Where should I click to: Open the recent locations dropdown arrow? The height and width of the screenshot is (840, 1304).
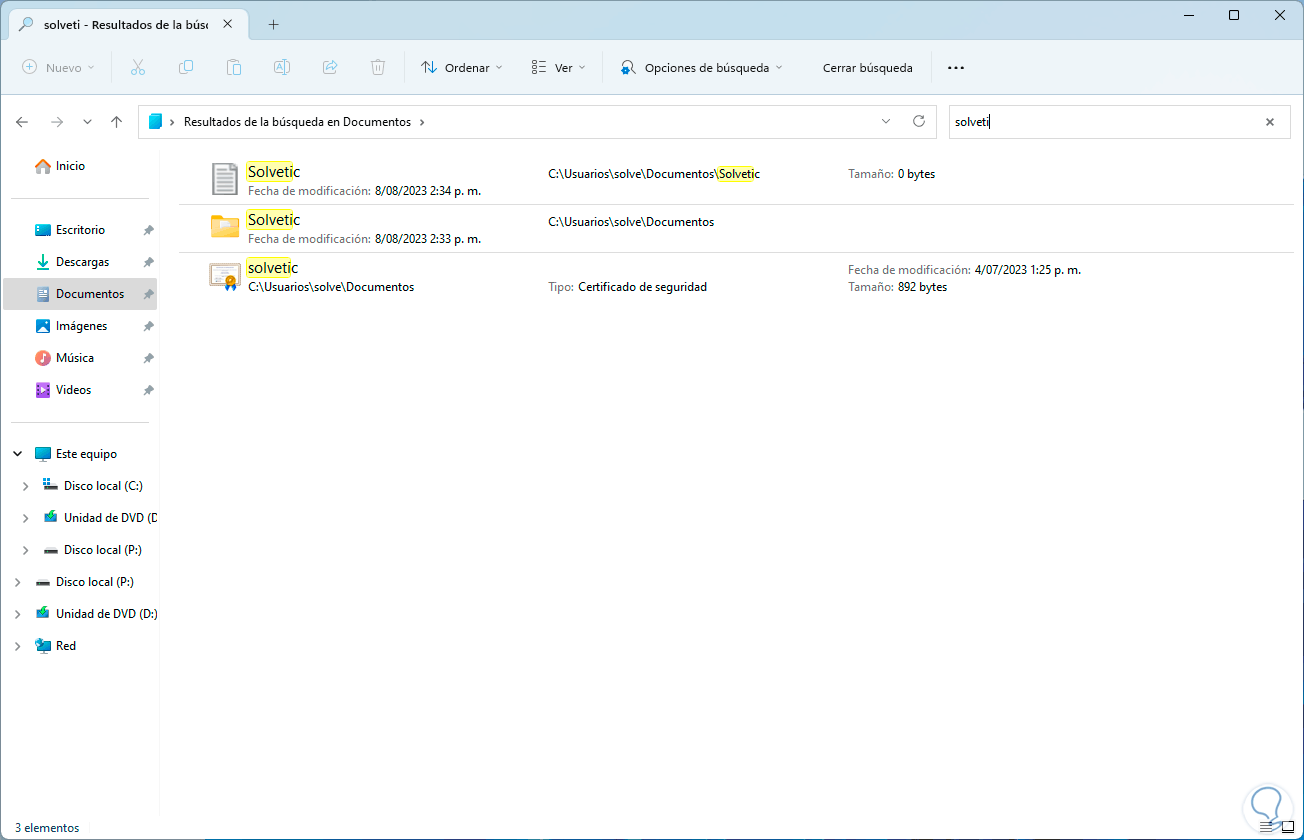[87, 122]
